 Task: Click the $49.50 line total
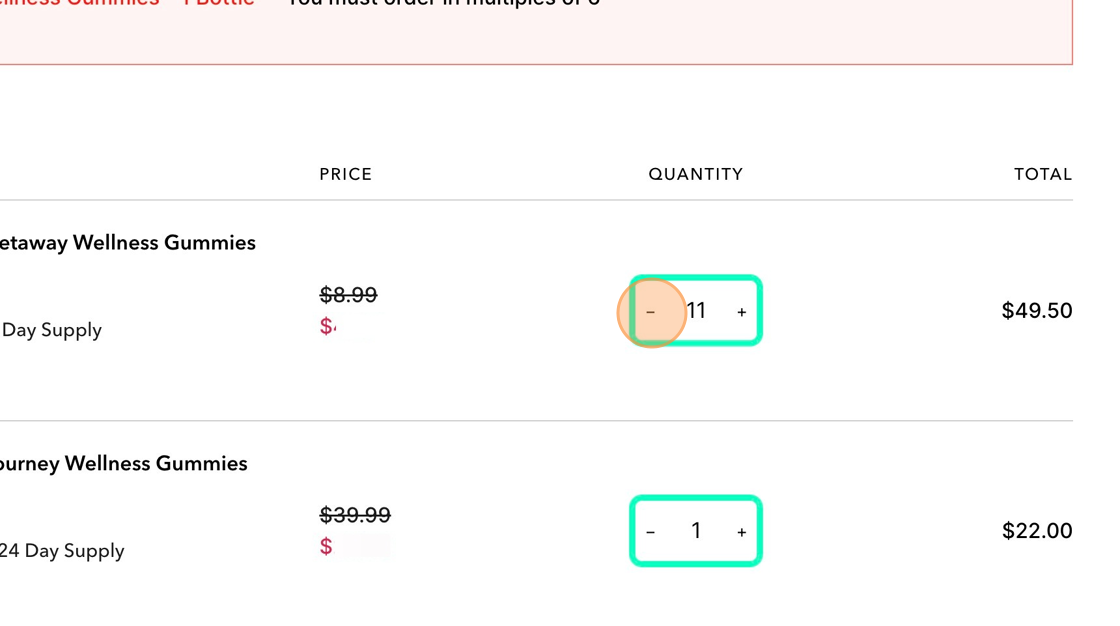click(1036, 311)
